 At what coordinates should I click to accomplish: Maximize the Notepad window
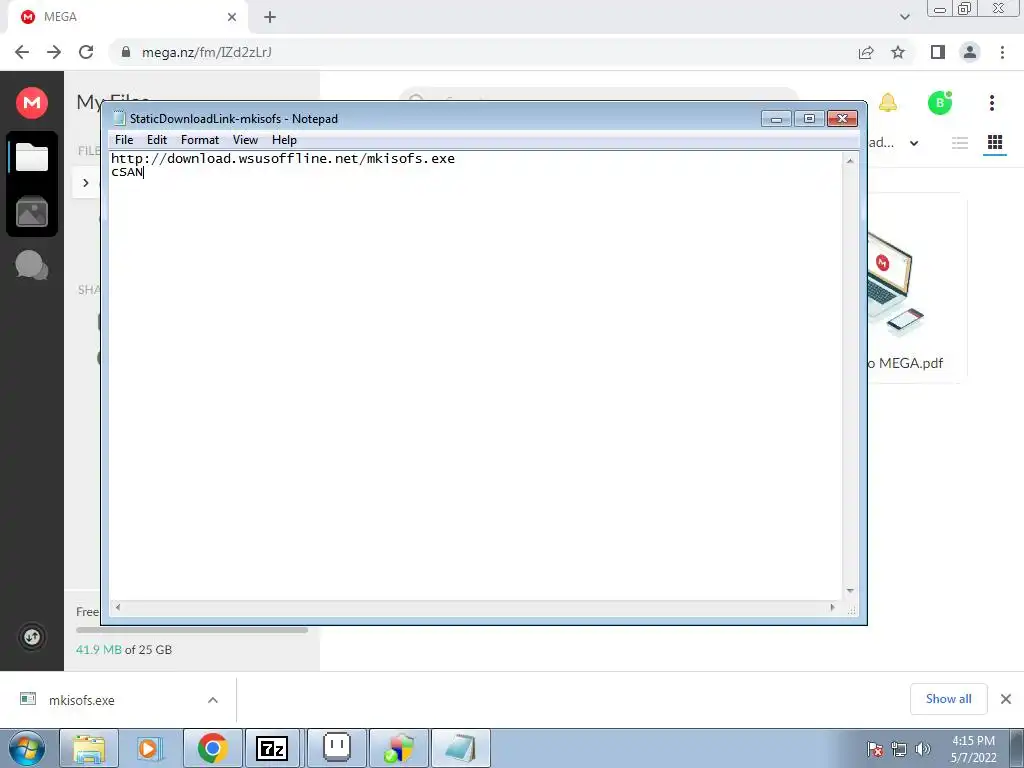coord(809,119)
